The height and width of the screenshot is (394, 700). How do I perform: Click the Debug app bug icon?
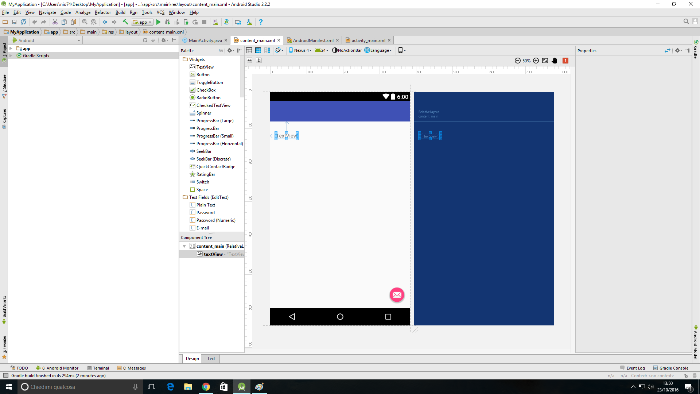point(167,22)
